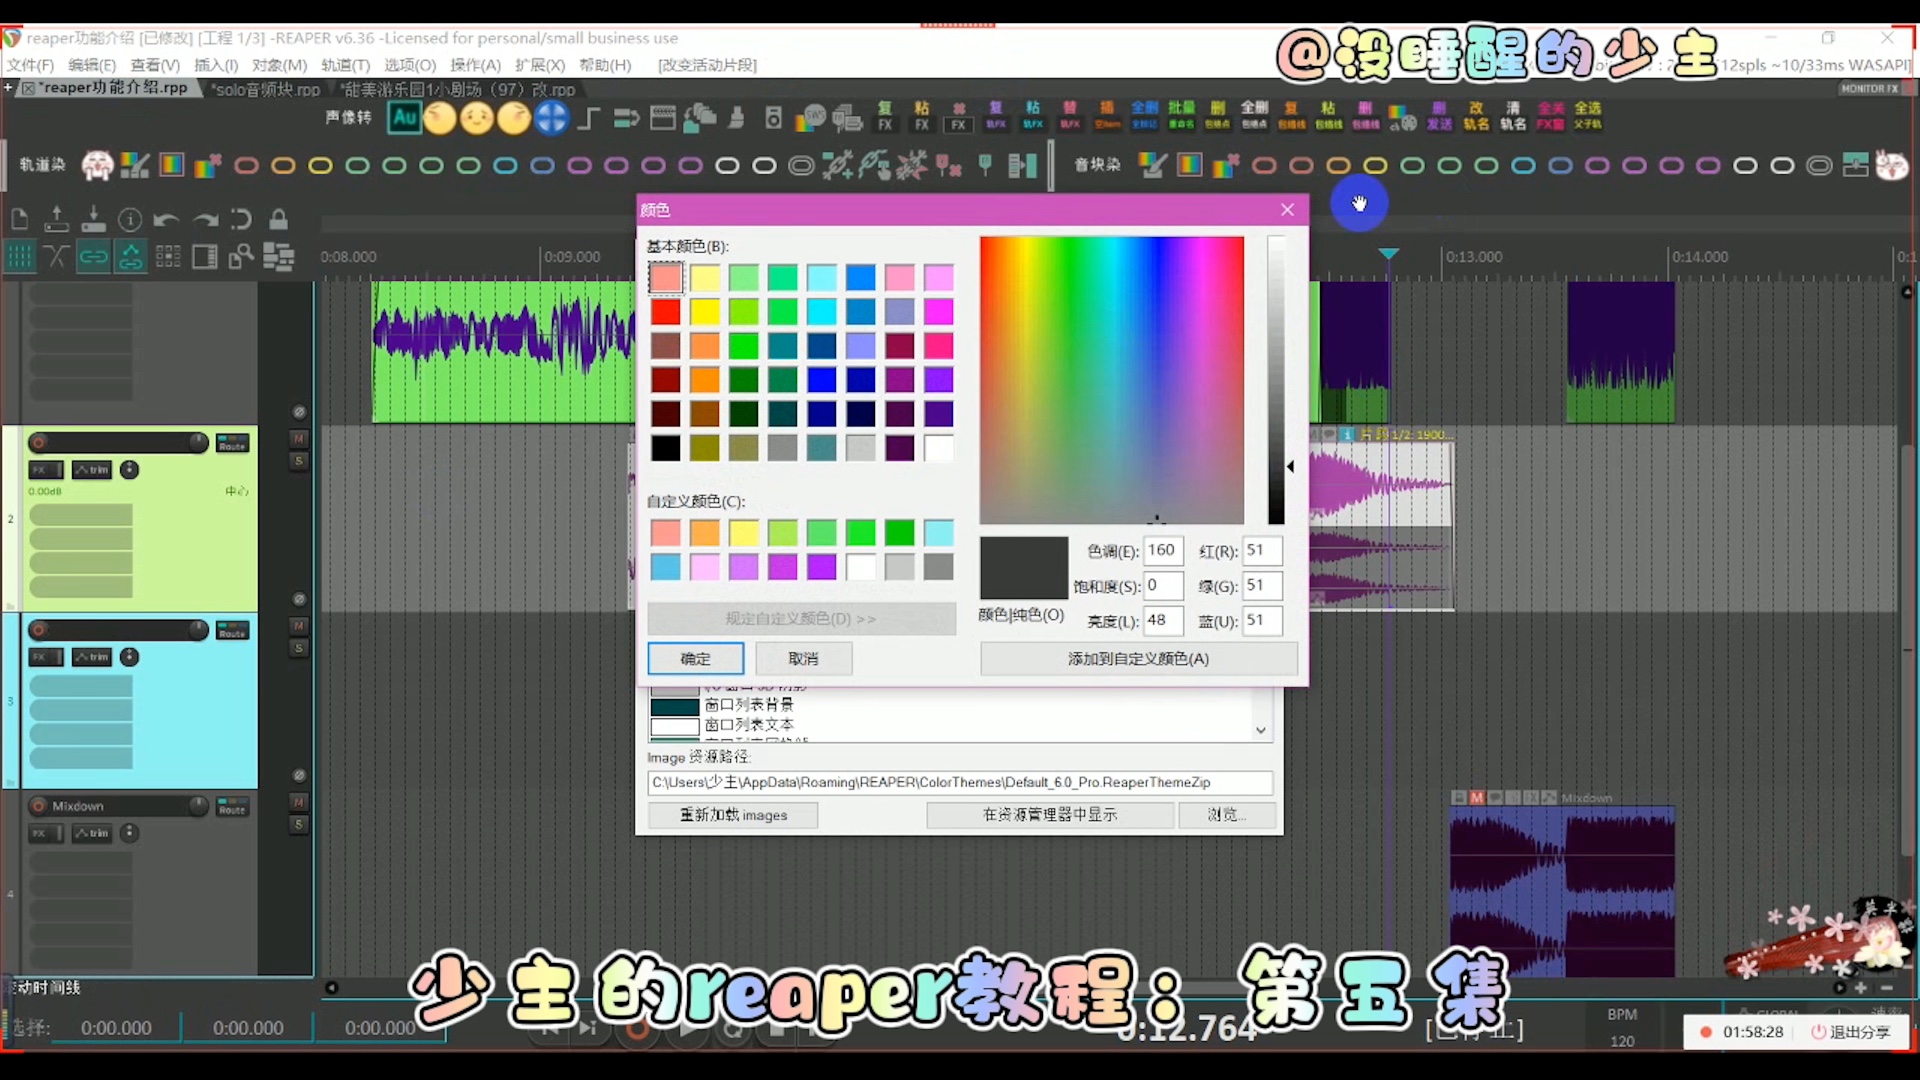
Task: Toggle the grid lines button
Action: (x=19, y=257)
